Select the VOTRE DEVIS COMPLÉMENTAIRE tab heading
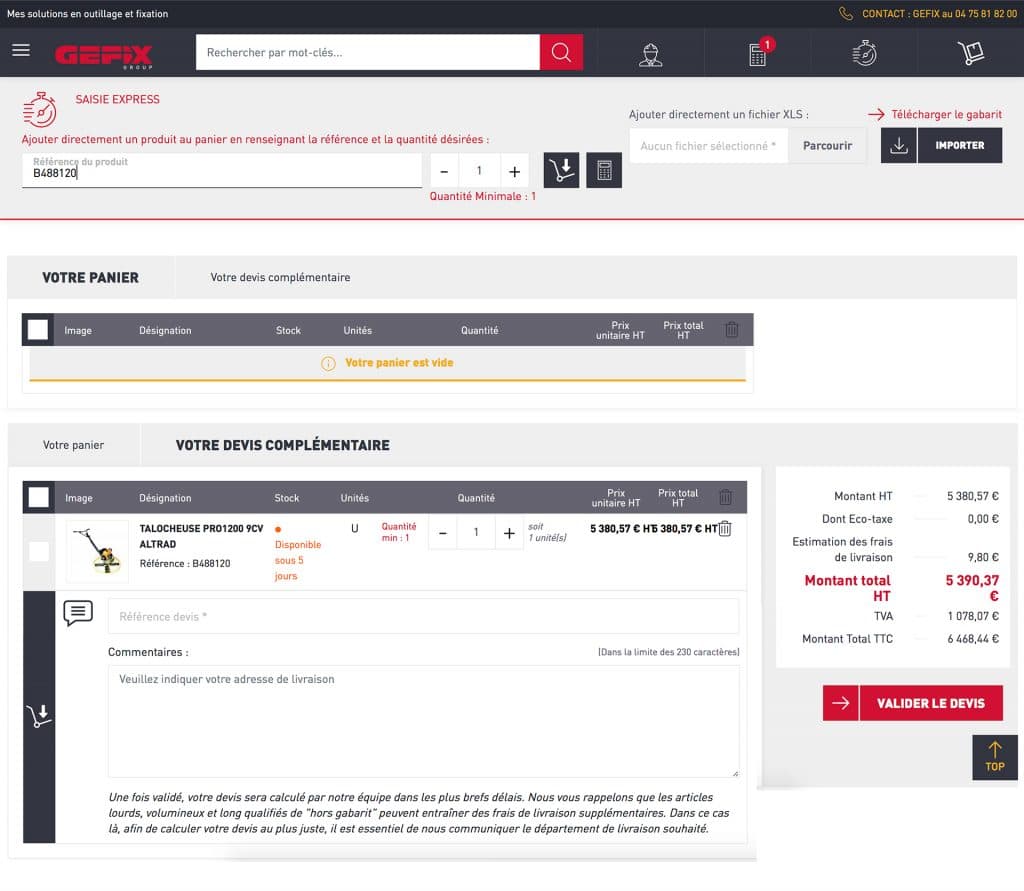The height and width of the screenshot is (891, 1024). tap(283, 446)
